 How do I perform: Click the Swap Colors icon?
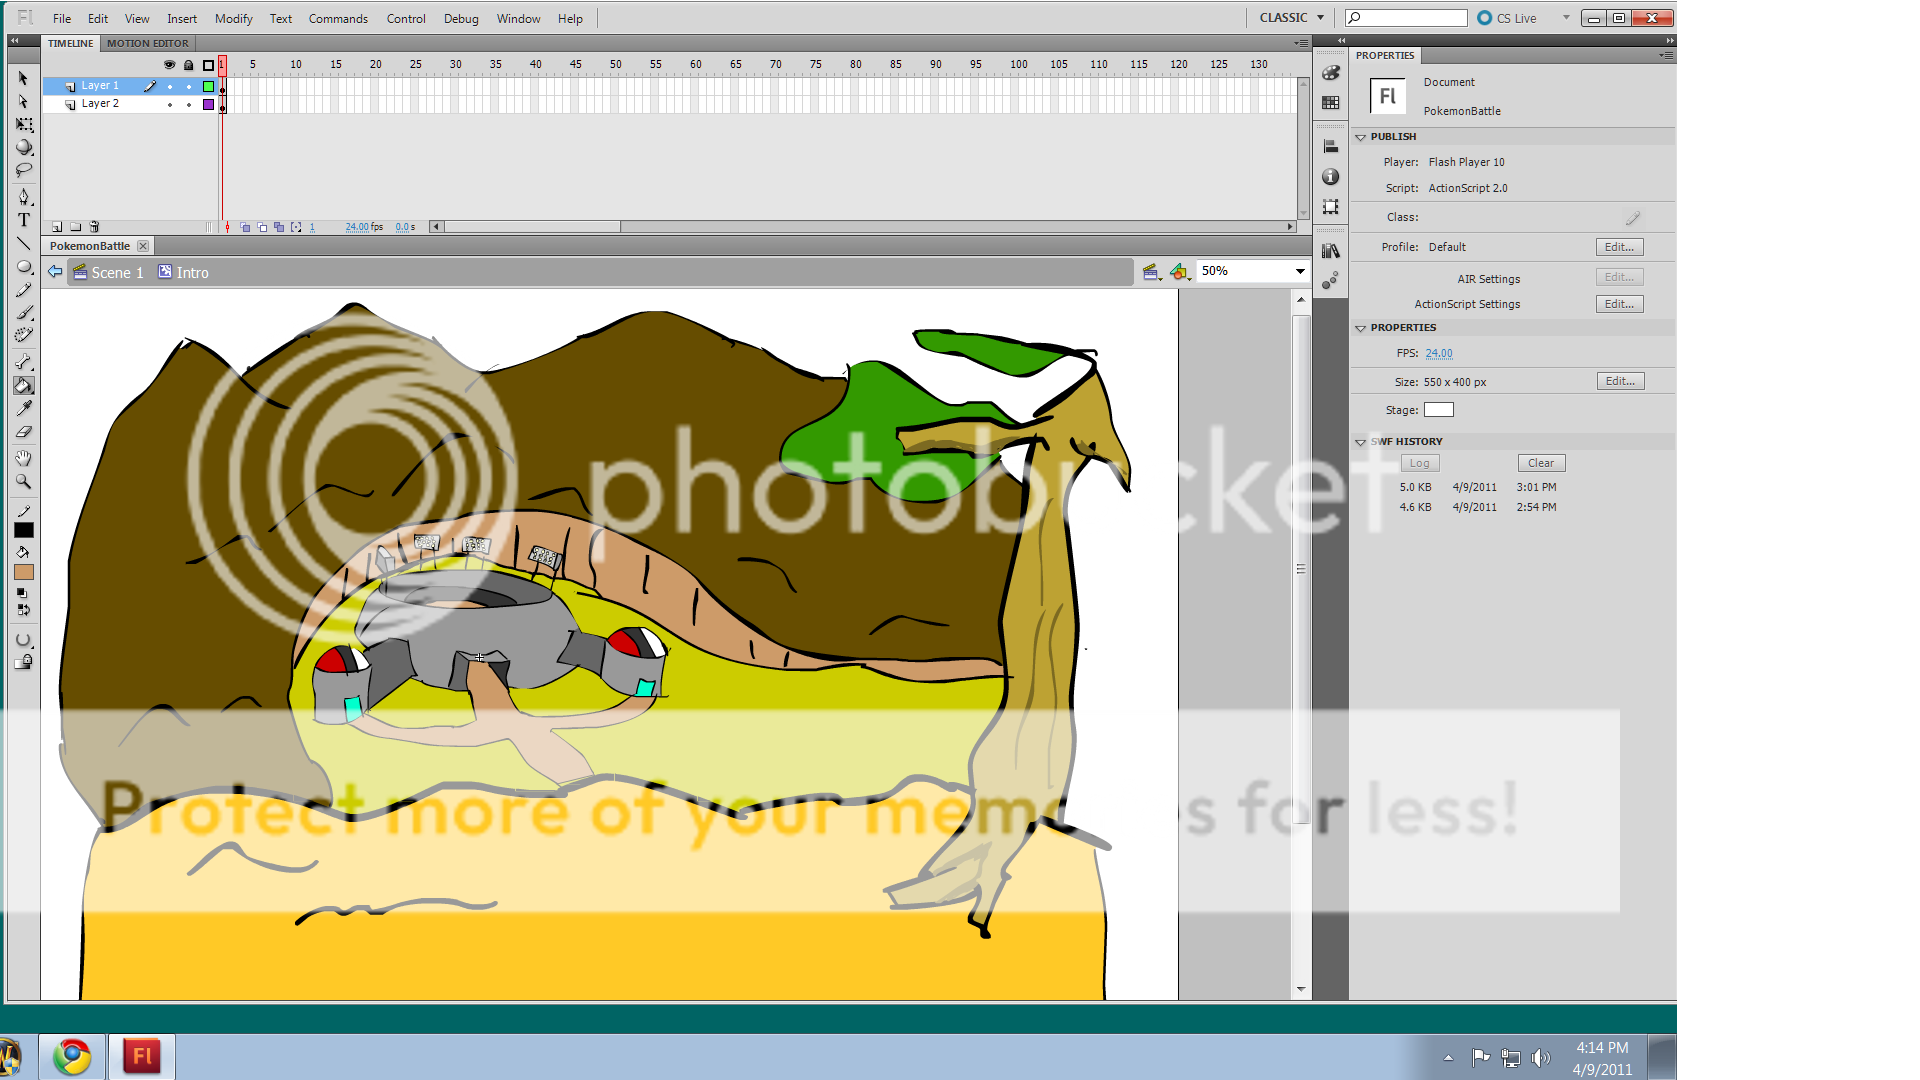coord(26,610)
